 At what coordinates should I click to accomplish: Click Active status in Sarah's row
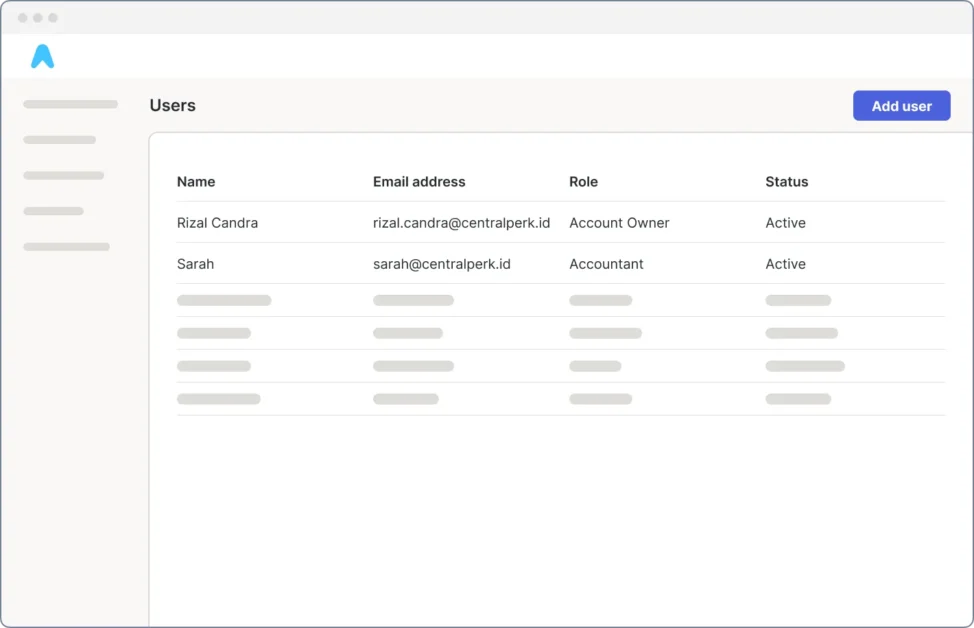(x=785, y=264)
